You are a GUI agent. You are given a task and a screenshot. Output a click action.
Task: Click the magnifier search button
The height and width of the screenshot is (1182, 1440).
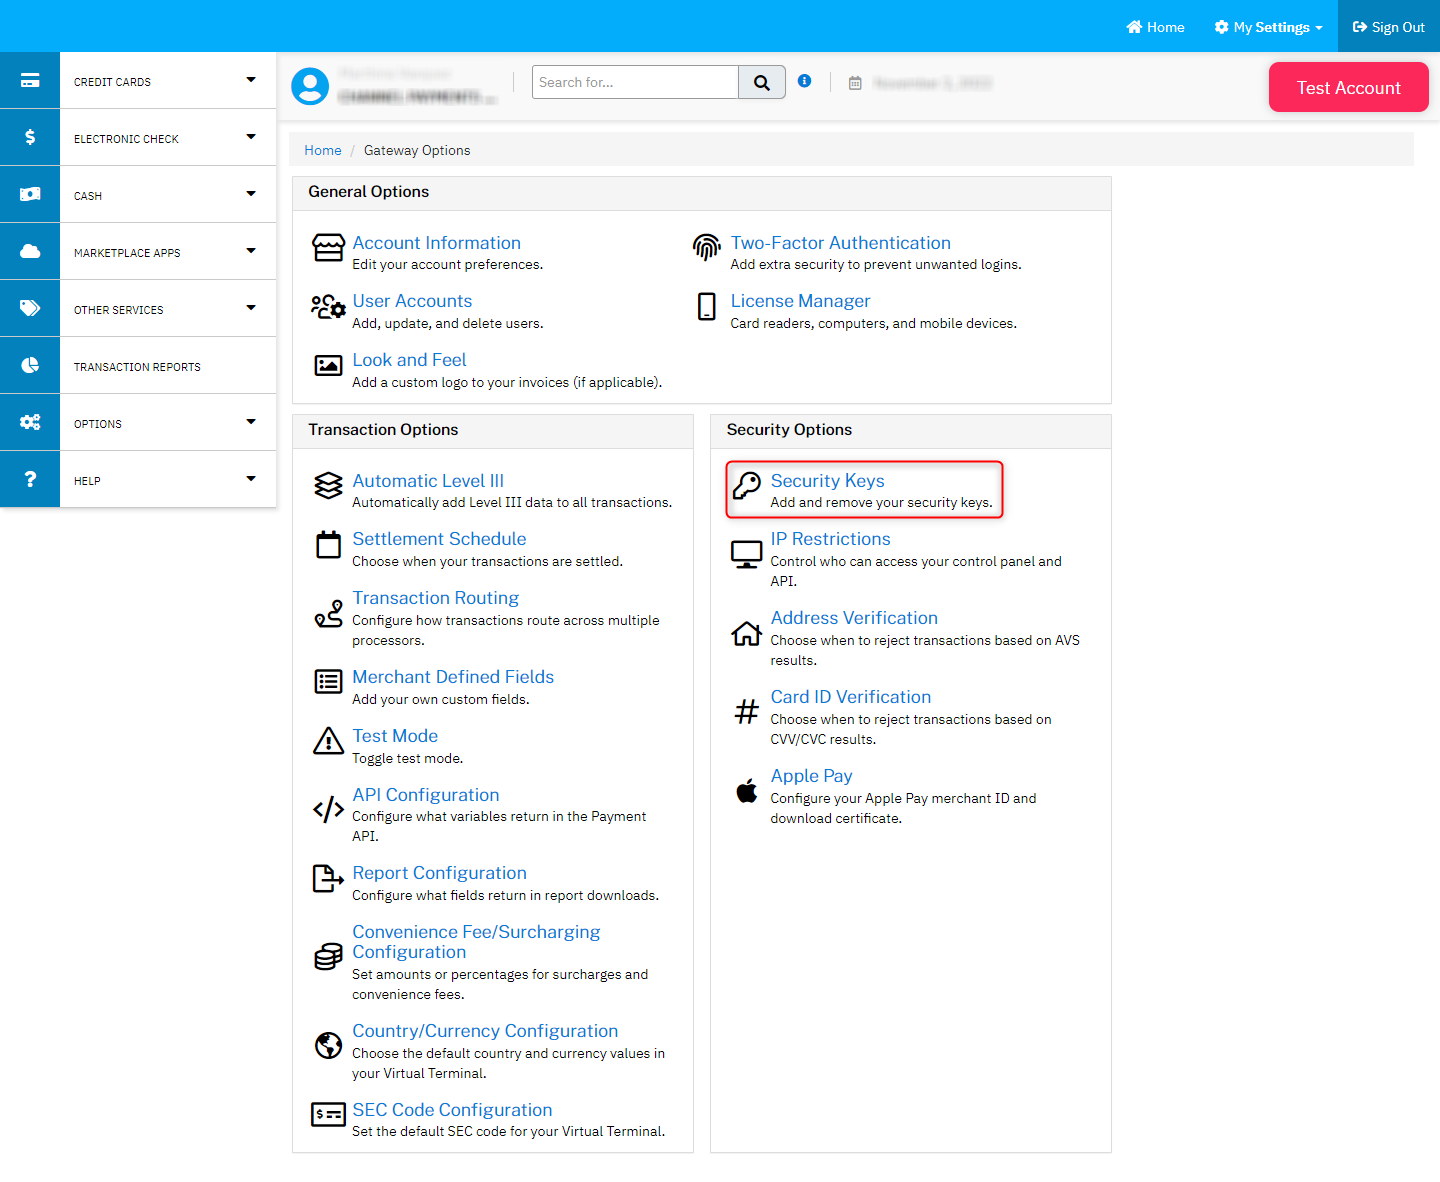coord(762,82)
